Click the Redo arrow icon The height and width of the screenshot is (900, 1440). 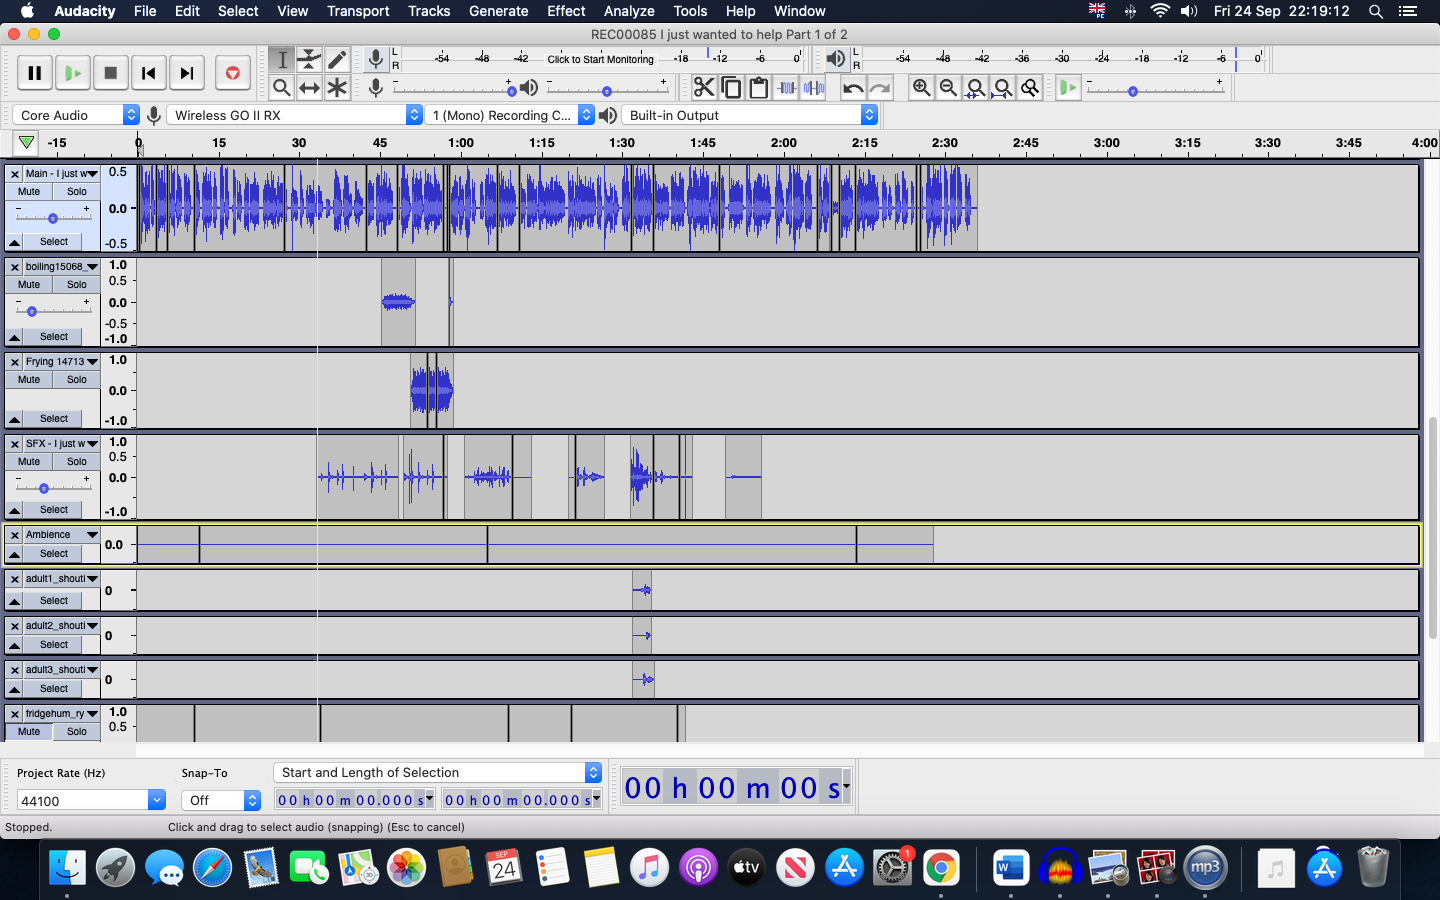880,88
